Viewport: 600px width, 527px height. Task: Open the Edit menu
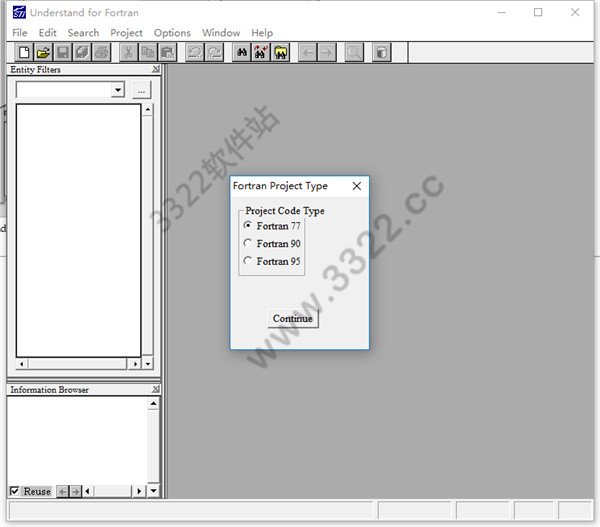point(47,33)
